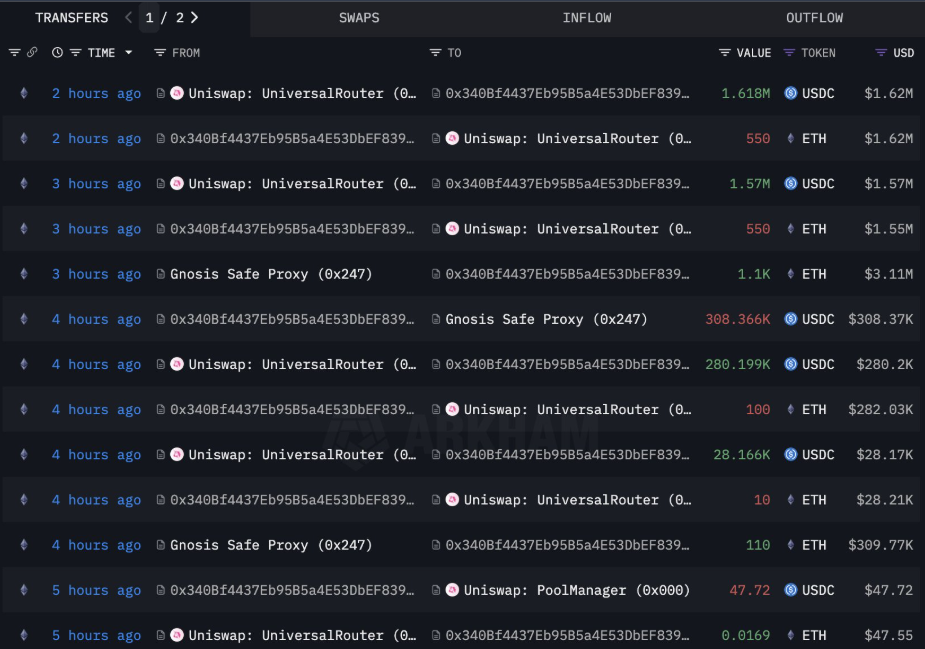The image size is (925, 649).
Task: Switch to the INFLOW tab
Action: pyautogui.click(x=586, y=18)
